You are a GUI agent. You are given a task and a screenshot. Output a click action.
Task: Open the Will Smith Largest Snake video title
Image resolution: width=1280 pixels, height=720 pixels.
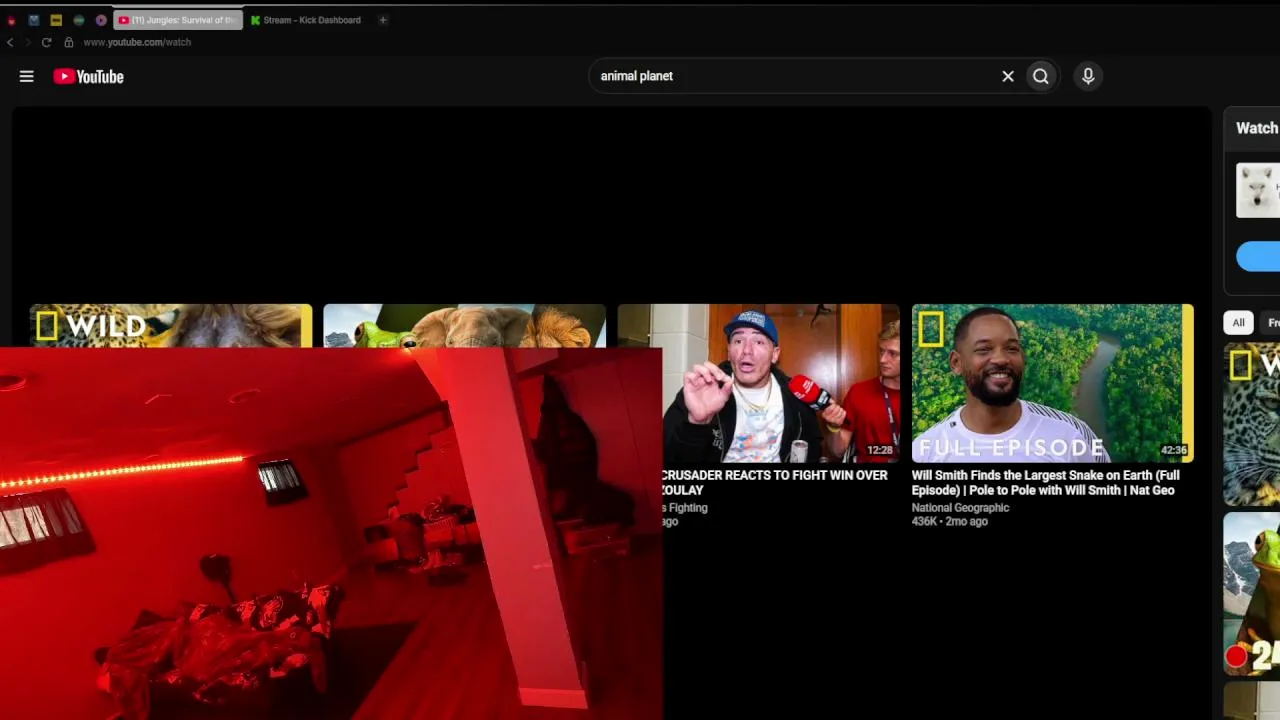point(1046,483)
